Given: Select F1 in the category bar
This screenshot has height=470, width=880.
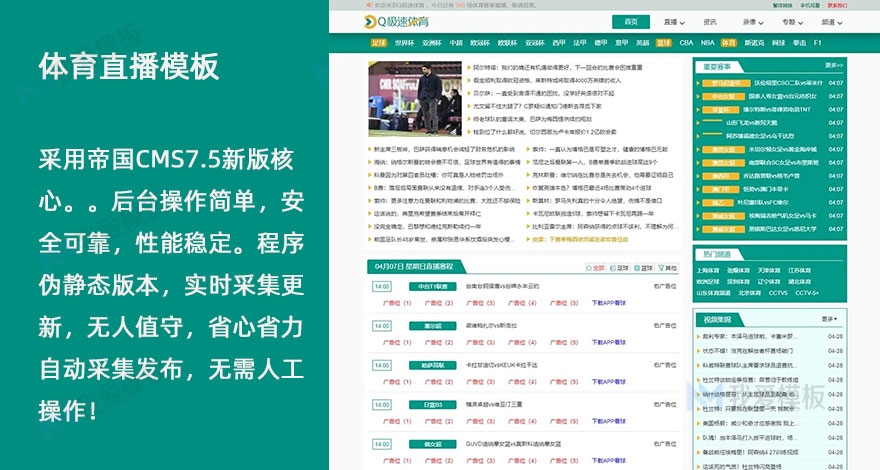Looking at the screenshot, I should [817, 43].
